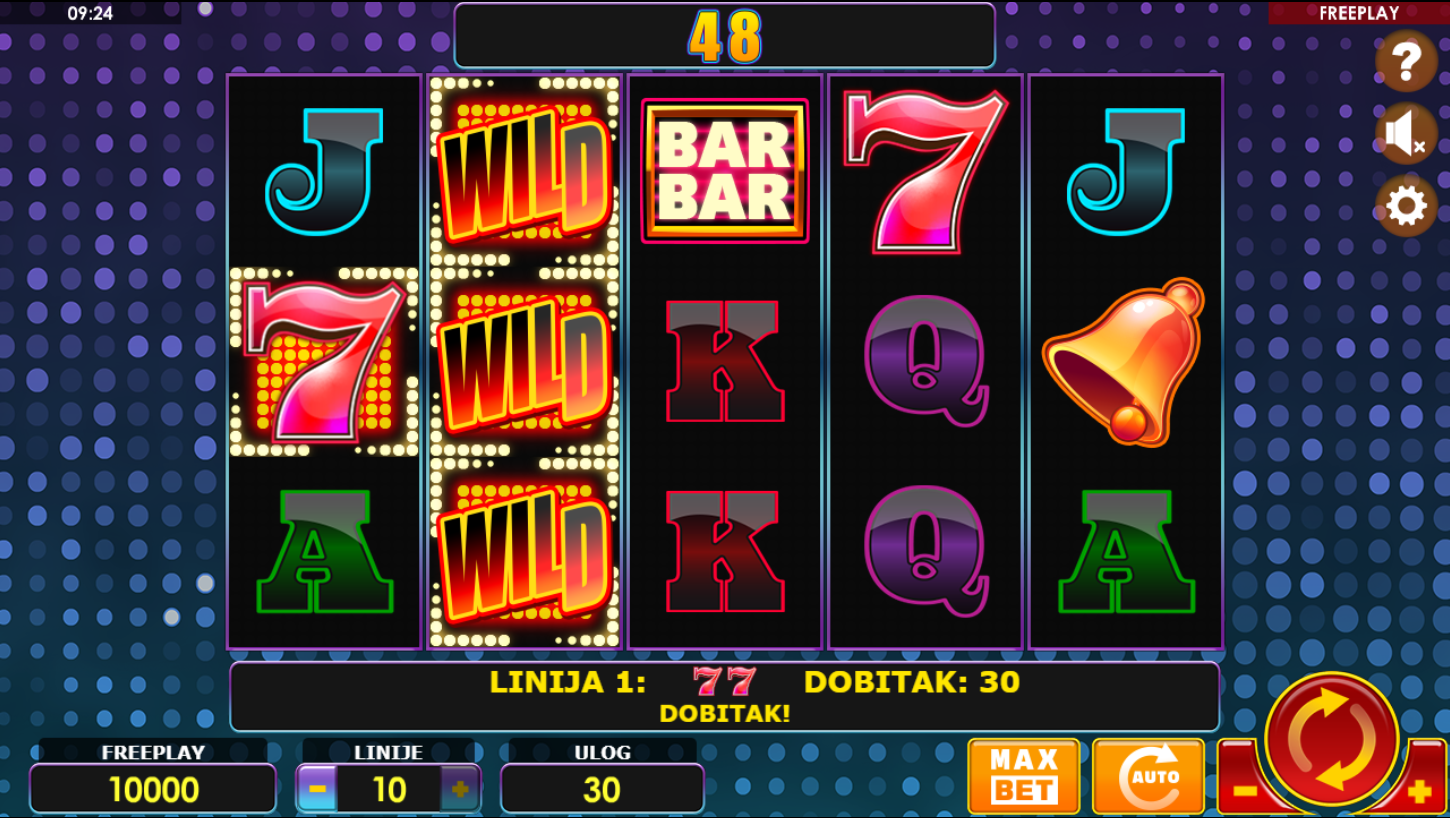The image size is (1450, 818).
Task: Click the ULOG bet value field
Action: tap(602, 789)
